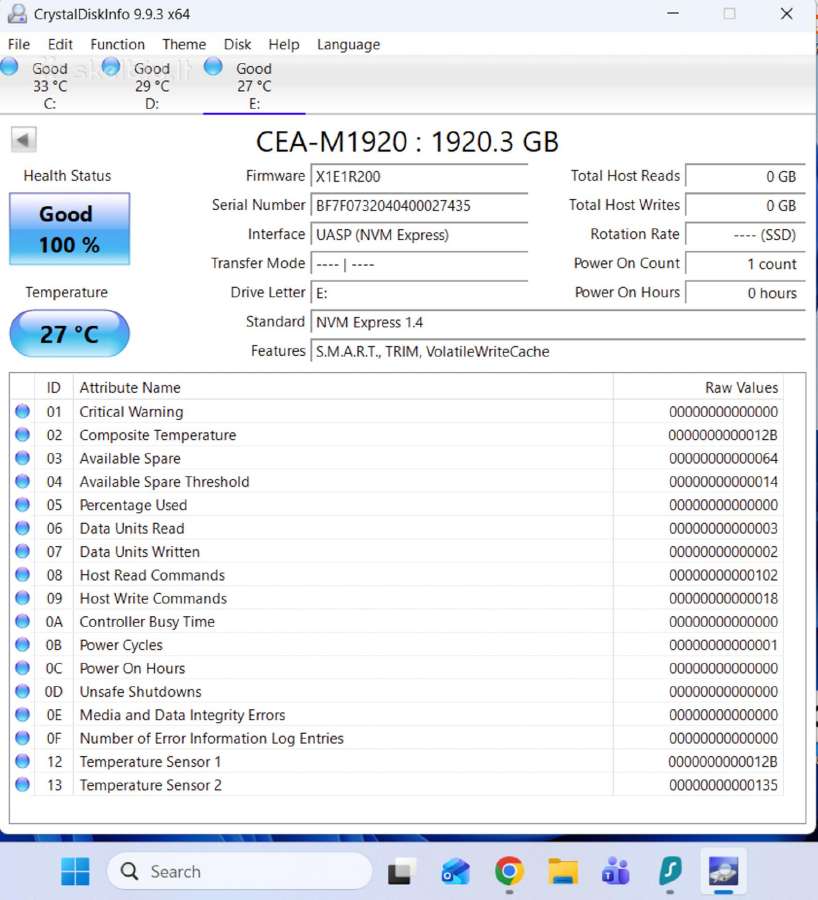
Task: Click the Features field with S.M.A.R.T., TRIM
Action: 558,351
